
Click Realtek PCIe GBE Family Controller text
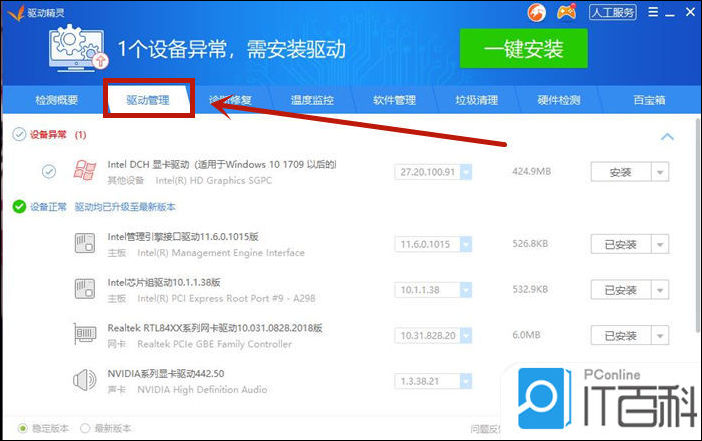[214, 344]
